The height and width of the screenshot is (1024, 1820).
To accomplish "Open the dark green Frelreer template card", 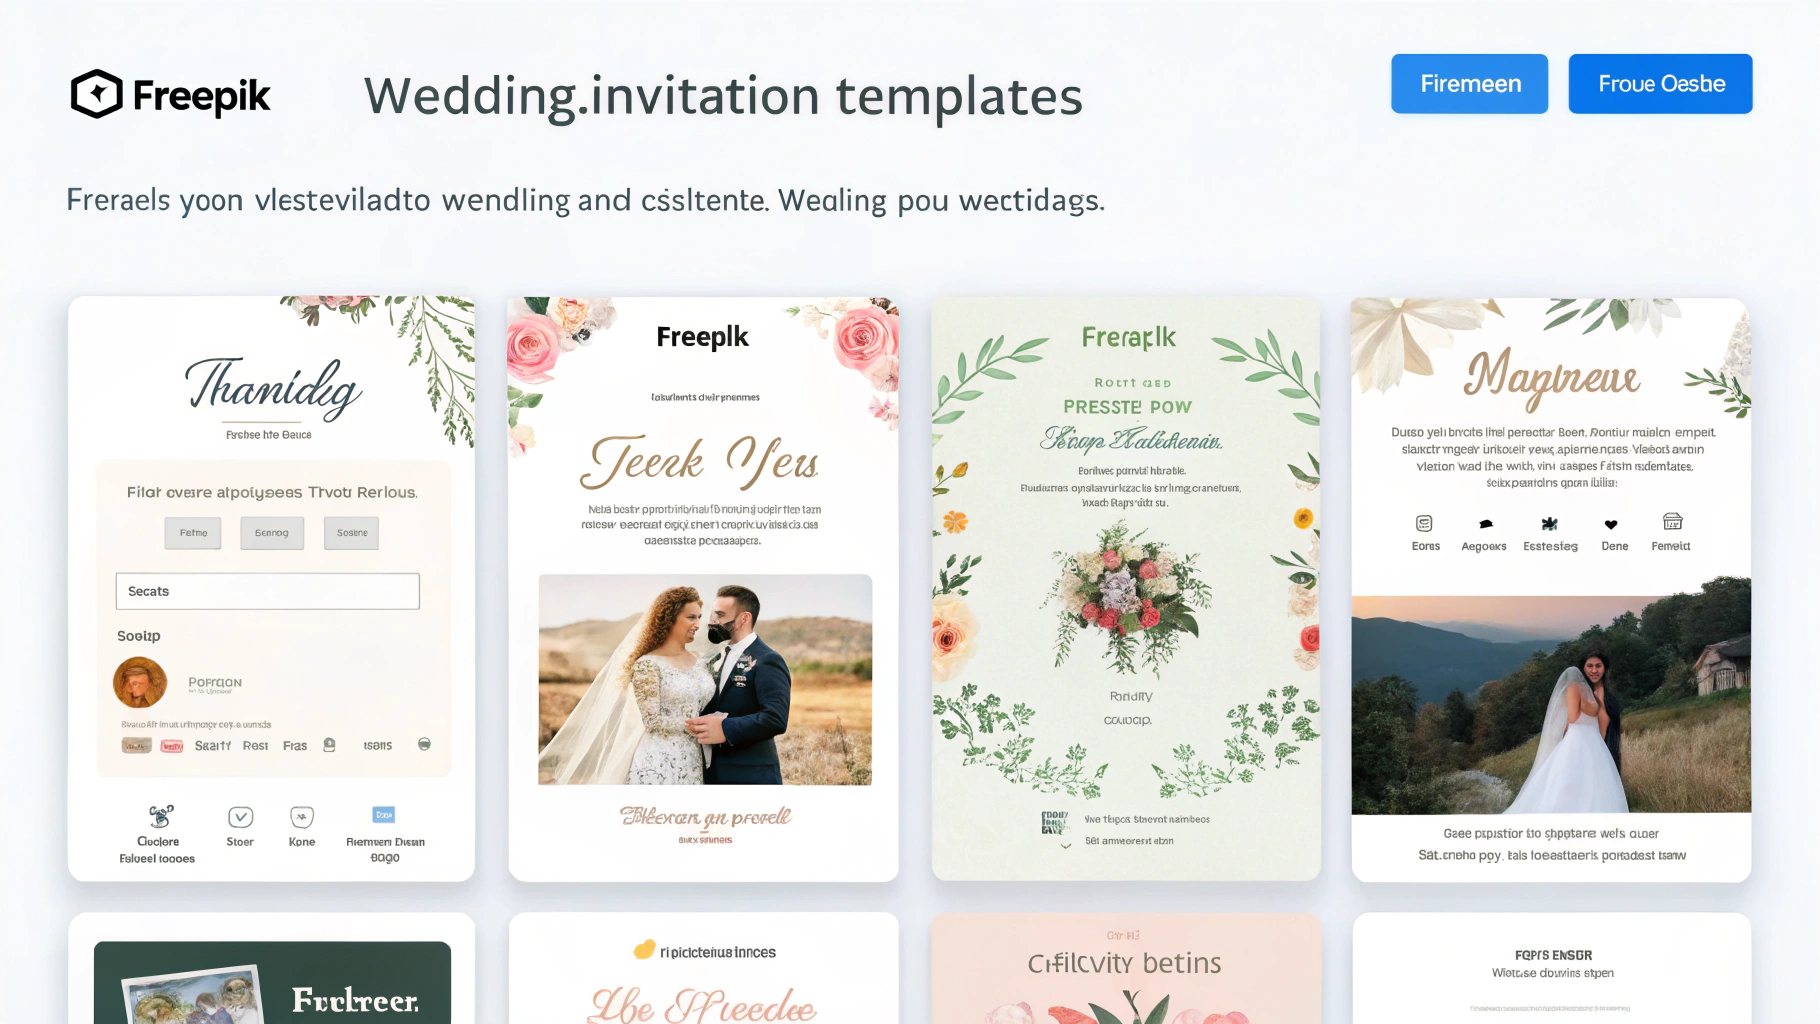I will (x=271, y=970).
